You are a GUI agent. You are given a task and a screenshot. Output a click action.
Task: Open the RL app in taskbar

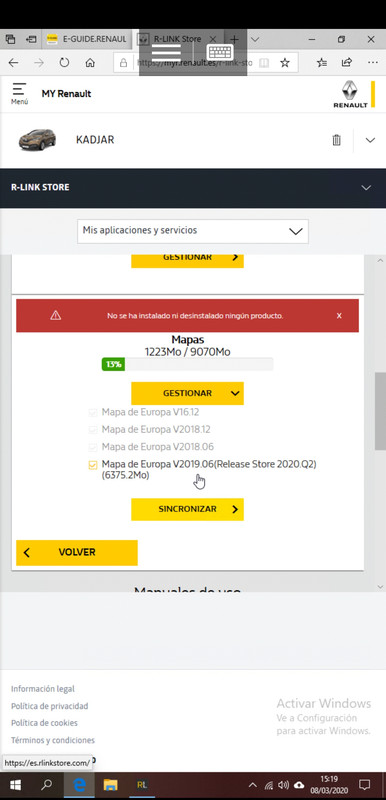click(142, 785)
